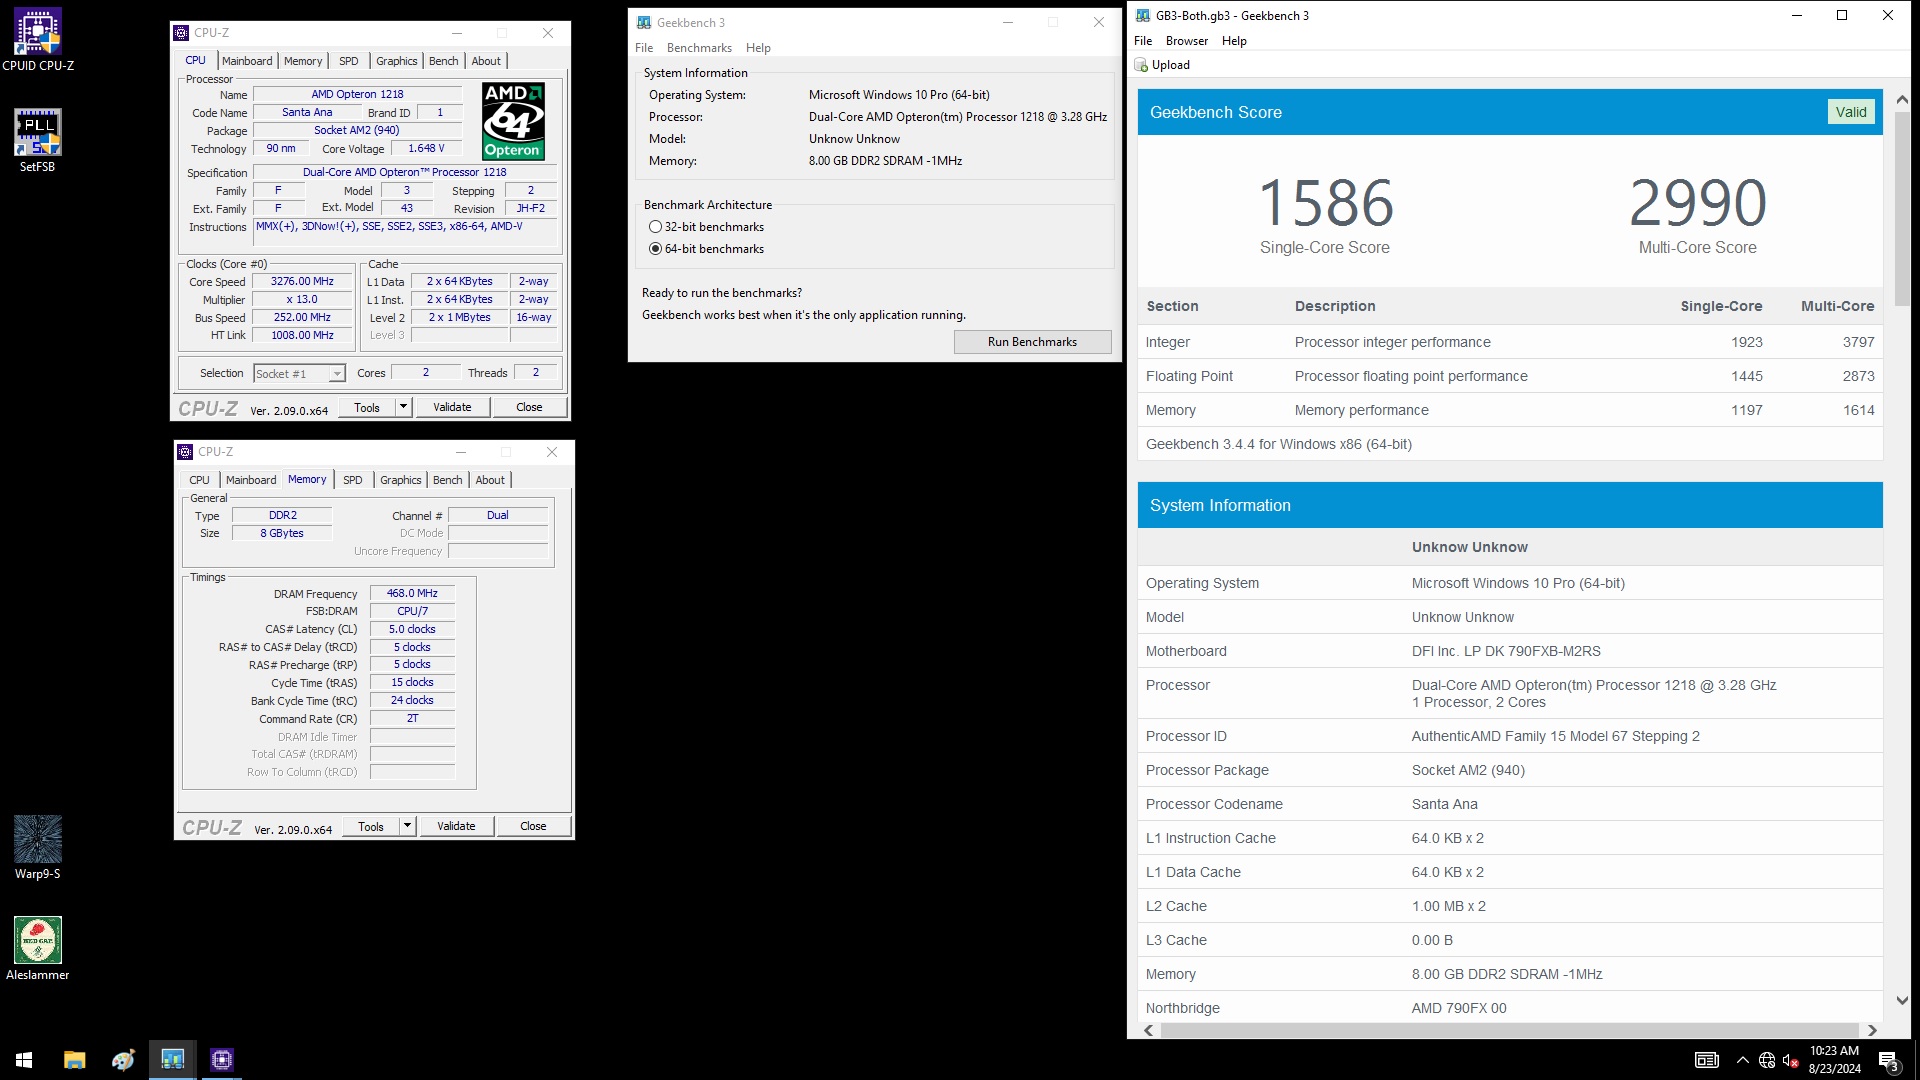This screenshot has width=1920, height=1080.
Task: Click Validate in the top CPU-Z window
Action: pyautogui.click(x=452, y=407)
